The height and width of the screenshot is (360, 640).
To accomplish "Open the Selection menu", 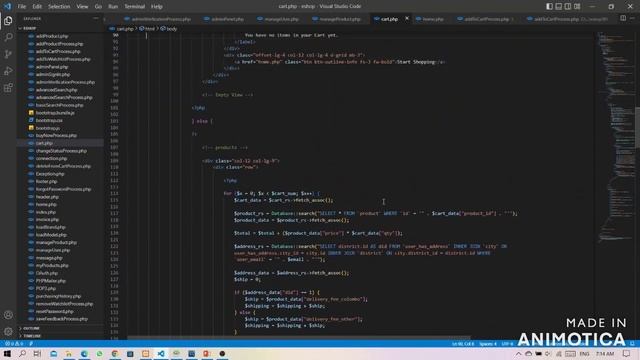I will 59,7.
